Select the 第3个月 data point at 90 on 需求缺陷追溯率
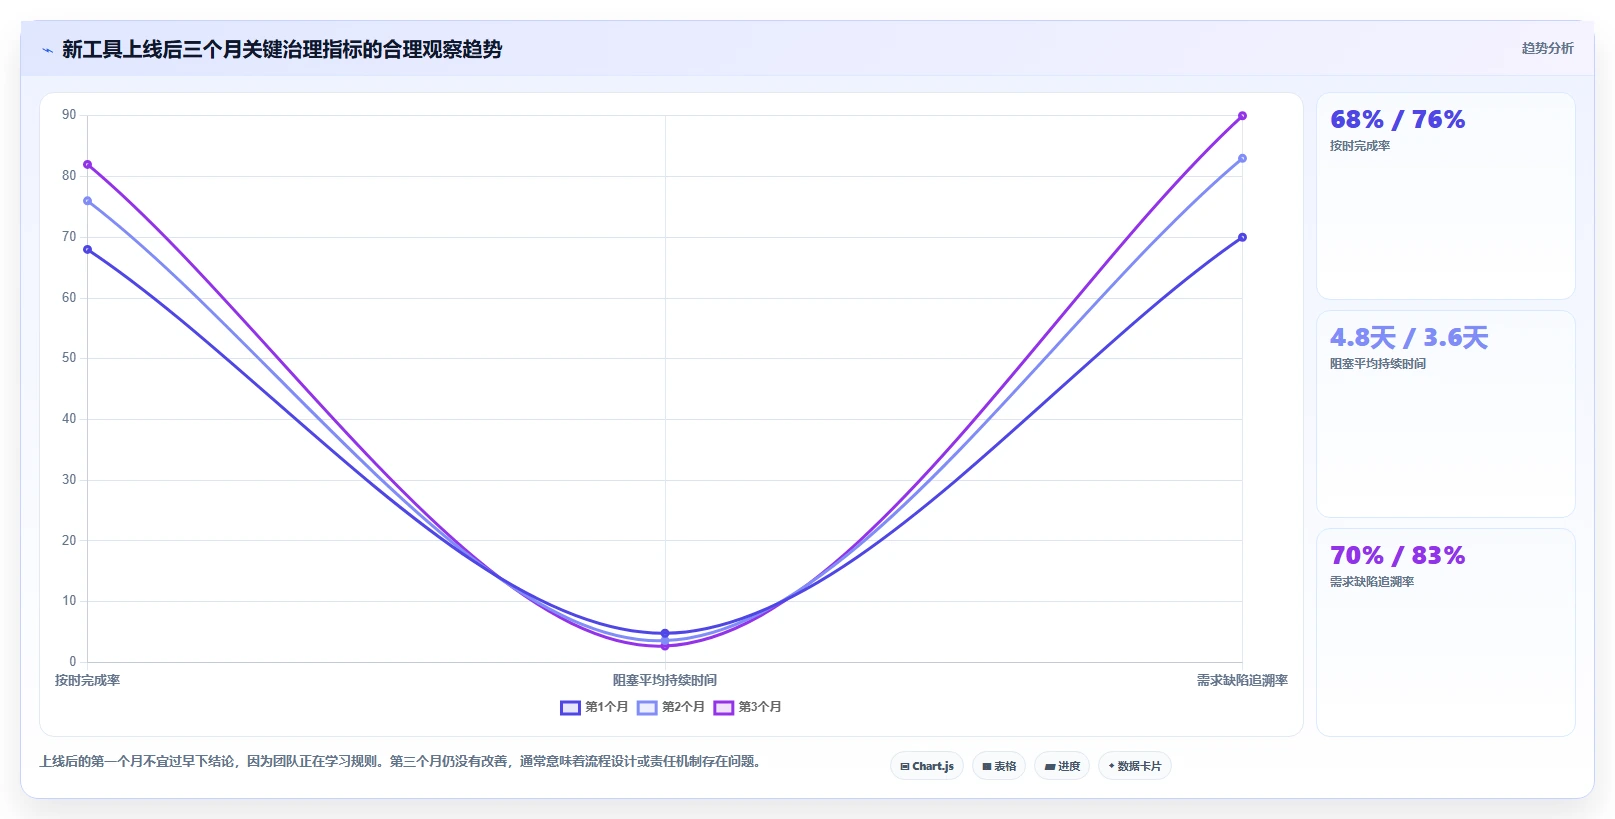1615x819 pixels. [x=1242, y=116]
